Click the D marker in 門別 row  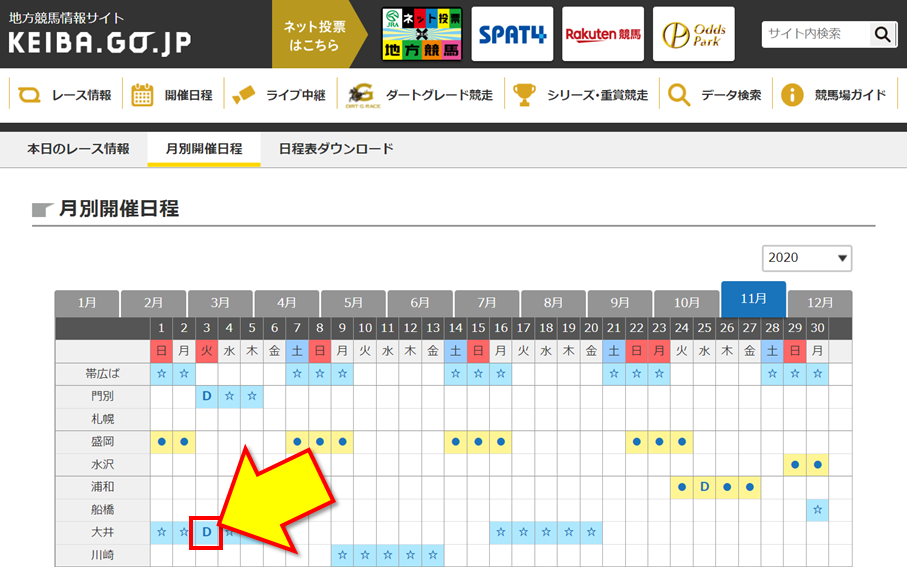206,395
